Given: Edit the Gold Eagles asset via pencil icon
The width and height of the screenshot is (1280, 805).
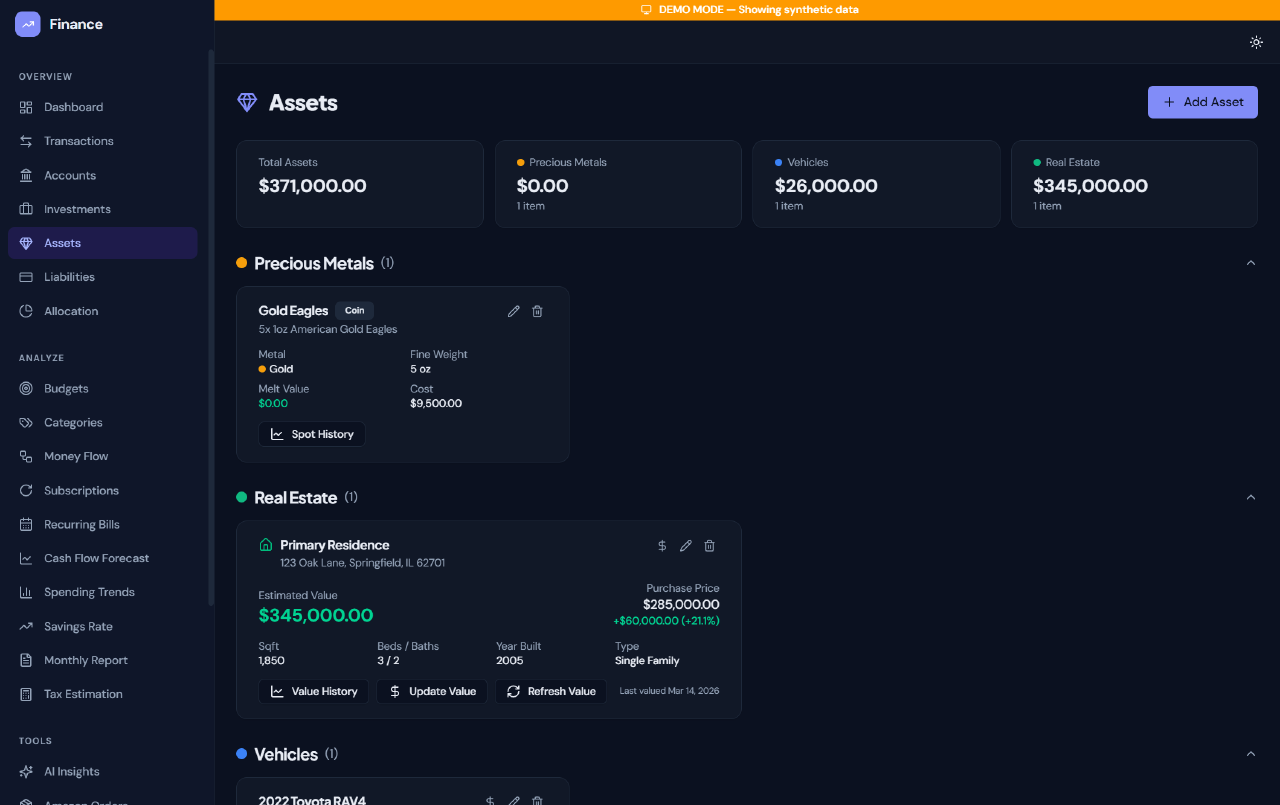Looking at the screenshot, I should click(513, 311).
